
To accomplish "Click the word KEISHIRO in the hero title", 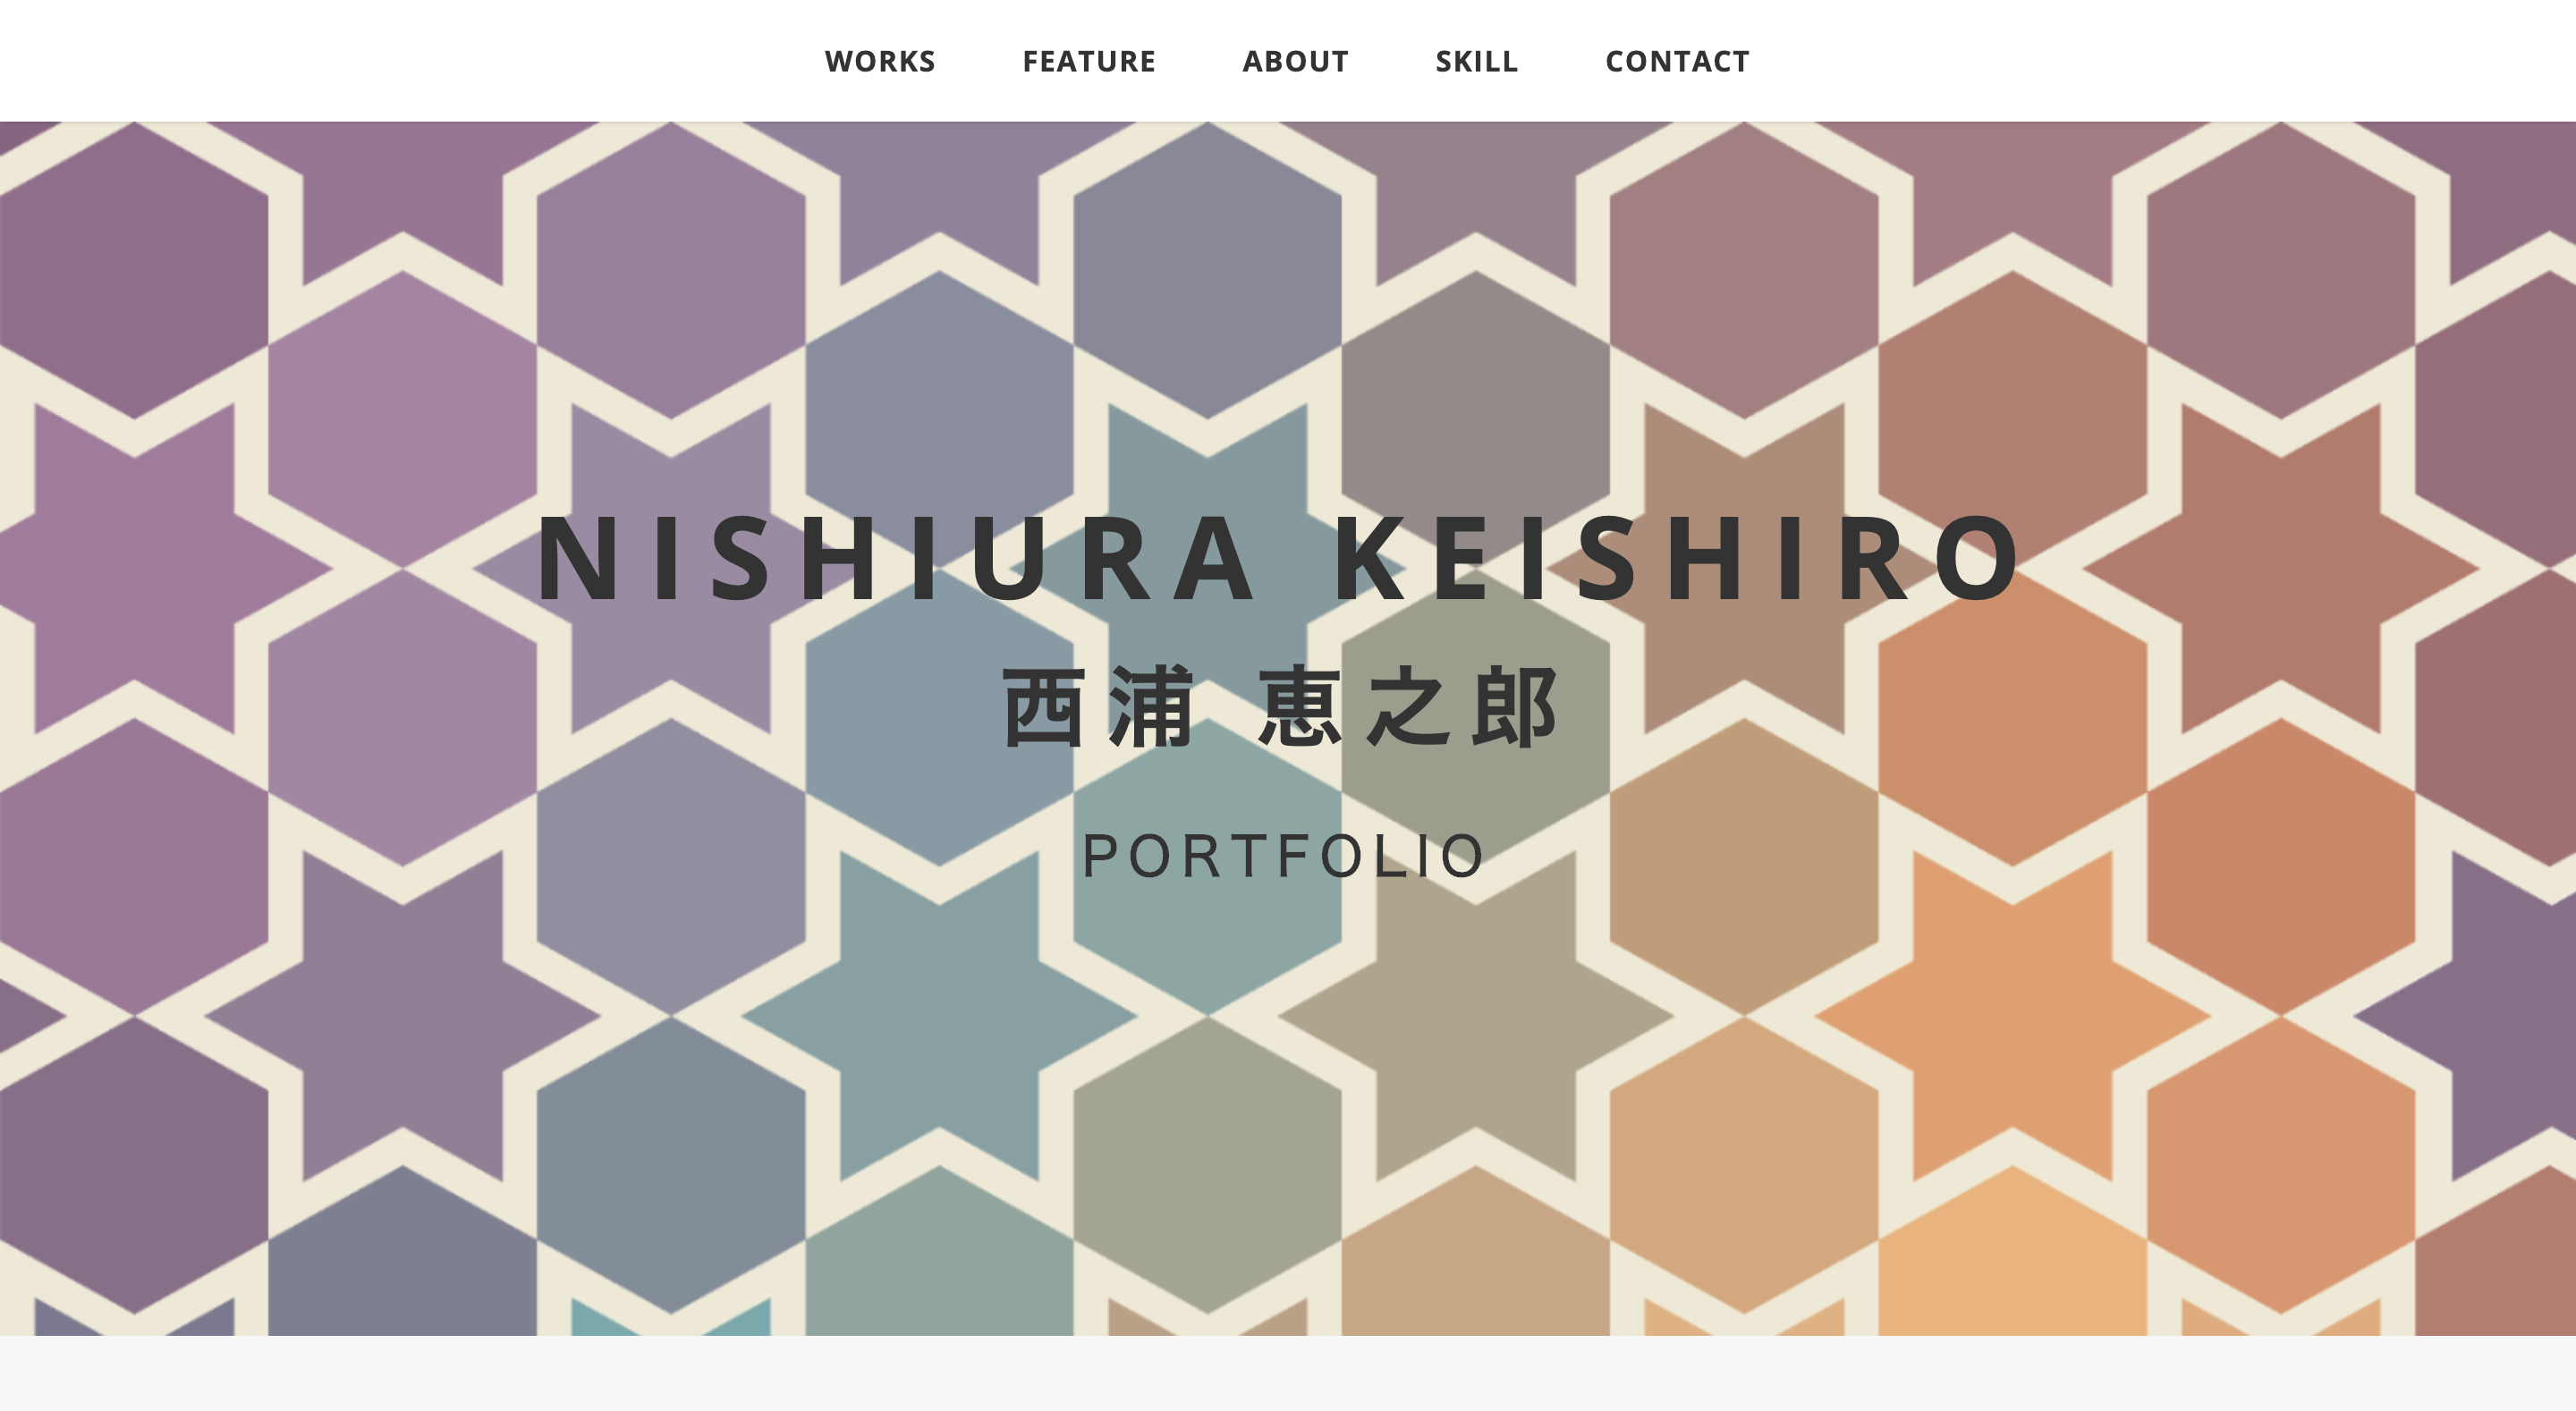I will pos(1678,559).
